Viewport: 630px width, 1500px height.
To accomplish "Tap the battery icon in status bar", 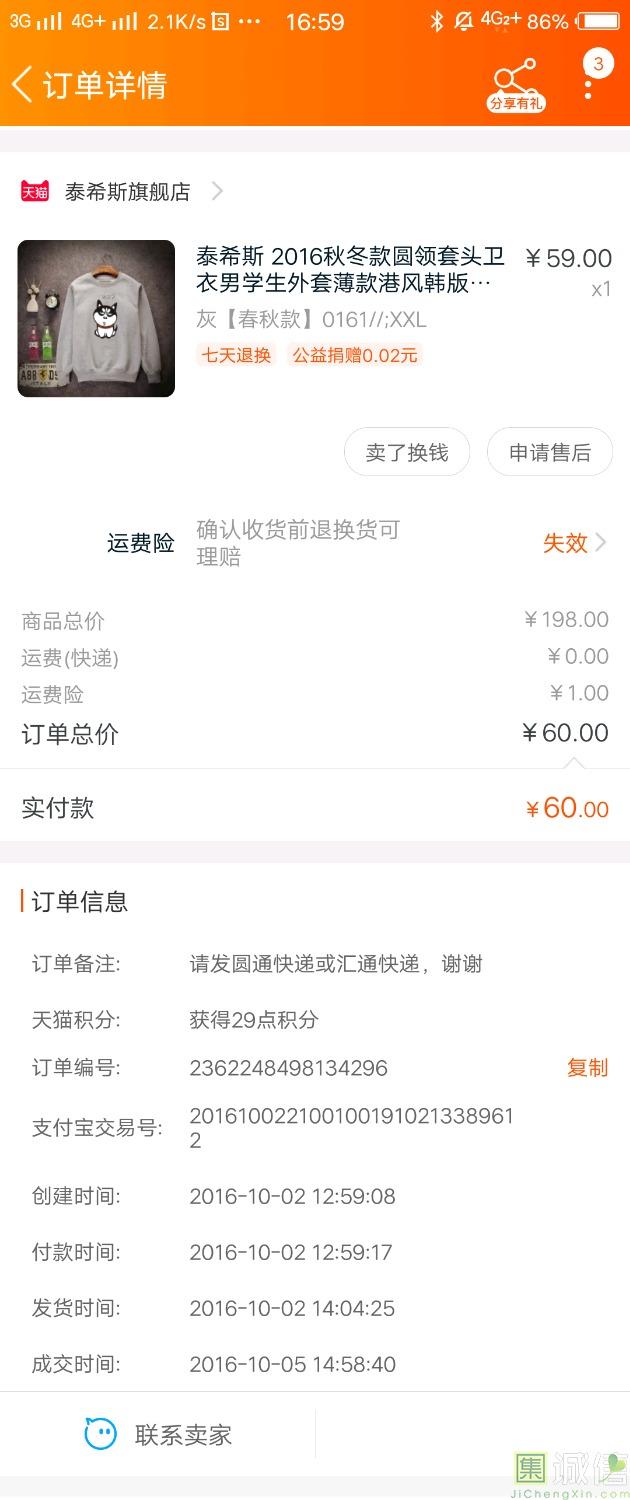I will click(598, 22).
